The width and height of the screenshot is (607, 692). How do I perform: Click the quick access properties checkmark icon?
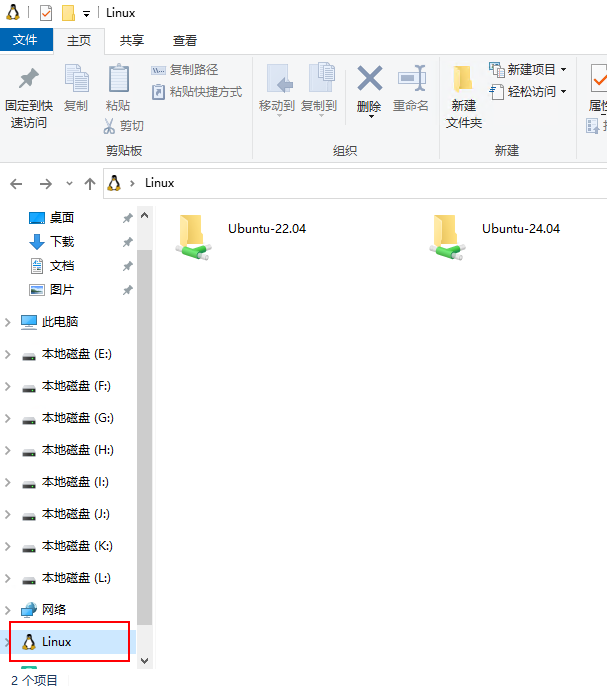pos(46,13)
